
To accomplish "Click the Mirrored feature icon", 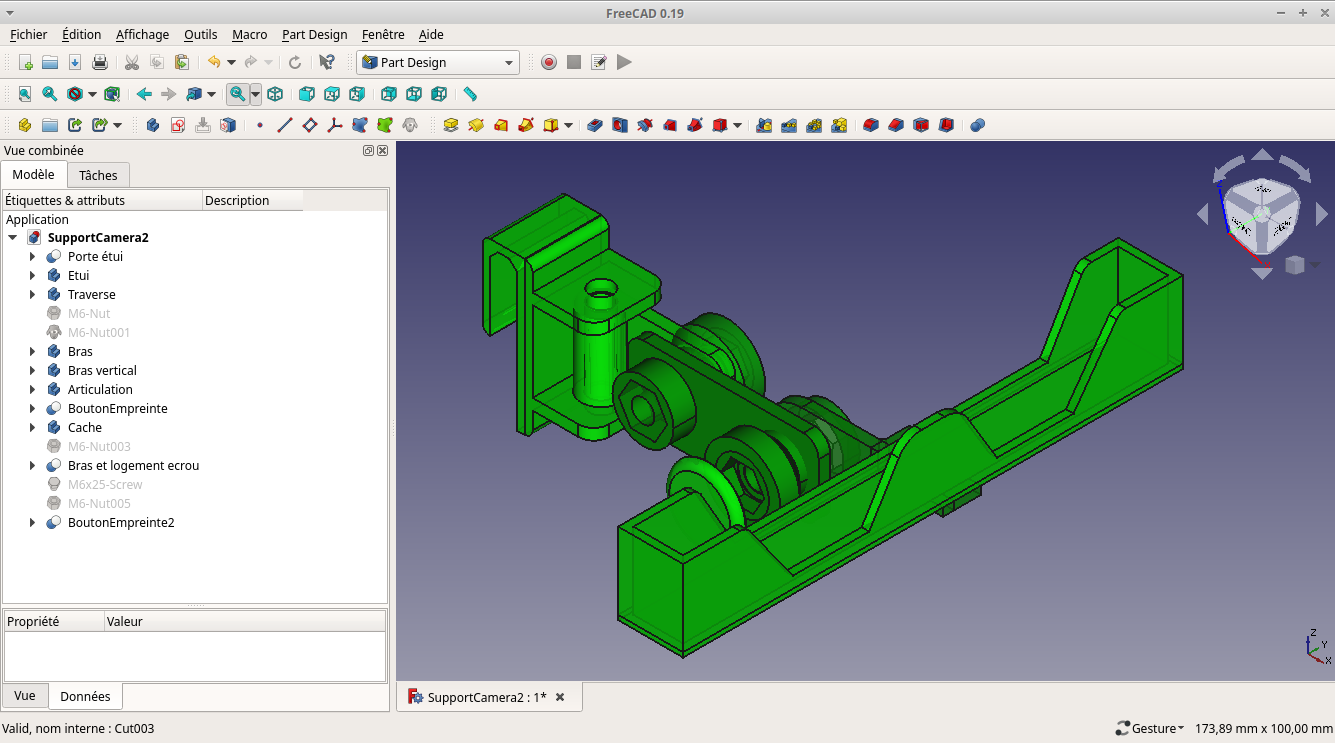I will pos(765,125).
